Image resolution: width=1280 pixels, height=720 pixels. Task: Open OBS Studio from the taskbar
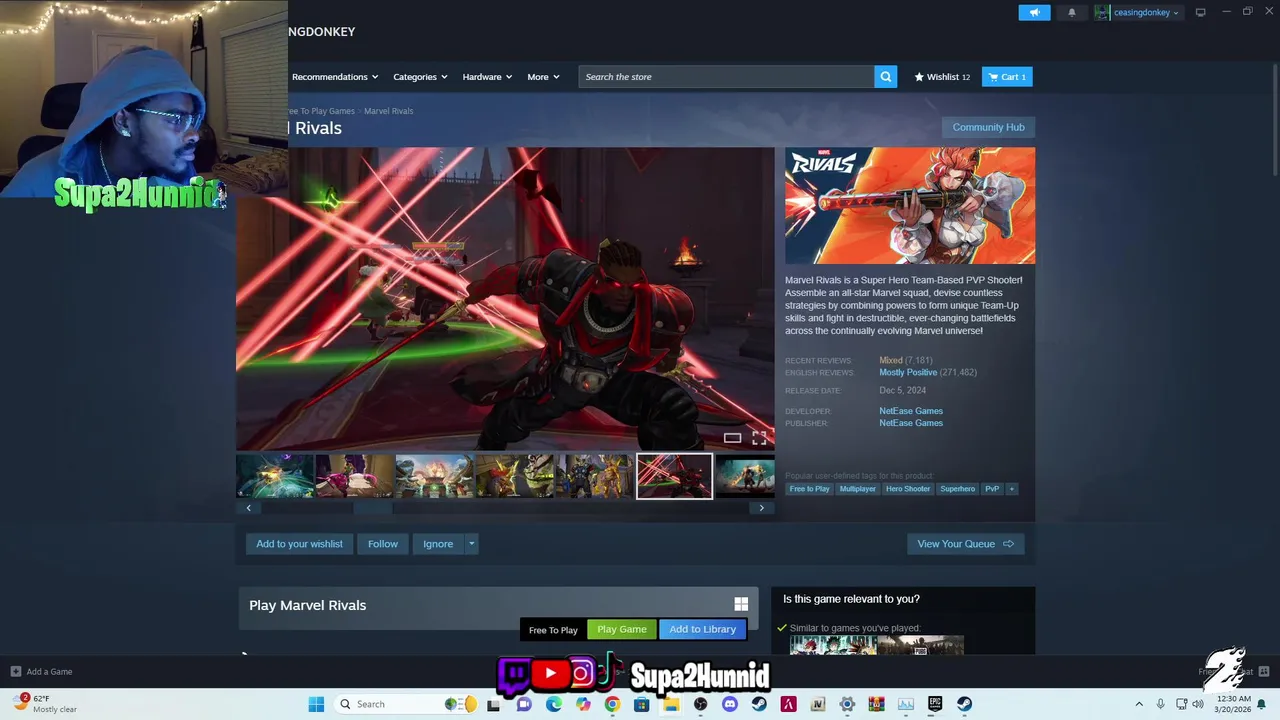coord(700,704)
